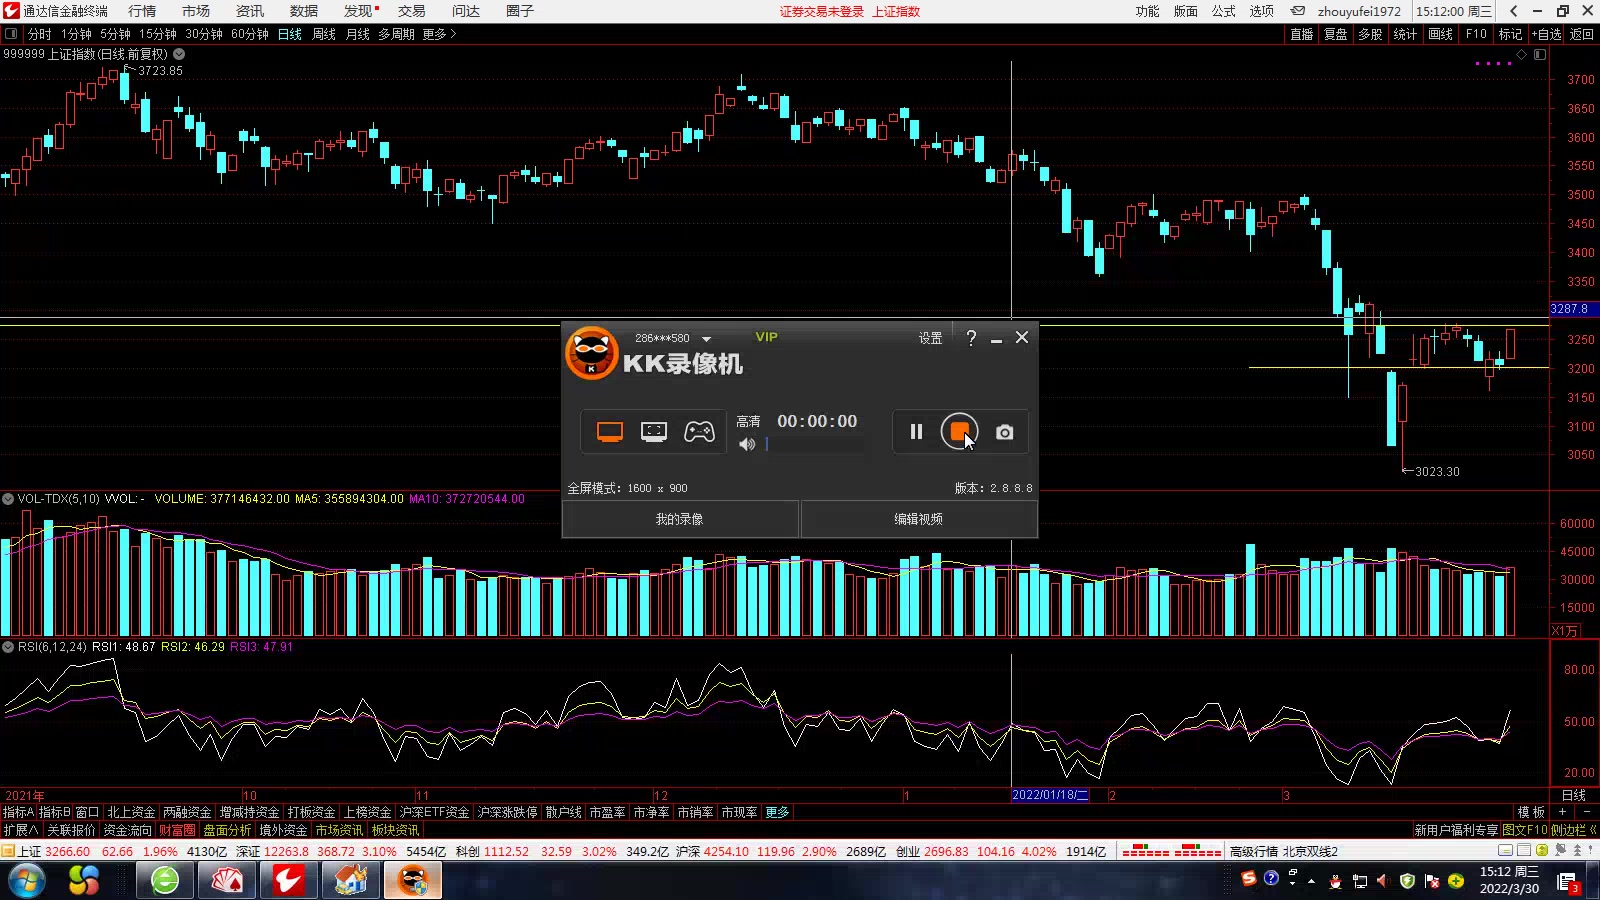Click the back arrow in title bar
This screenshot has height=900, width=1600.
coord(1514,11)
